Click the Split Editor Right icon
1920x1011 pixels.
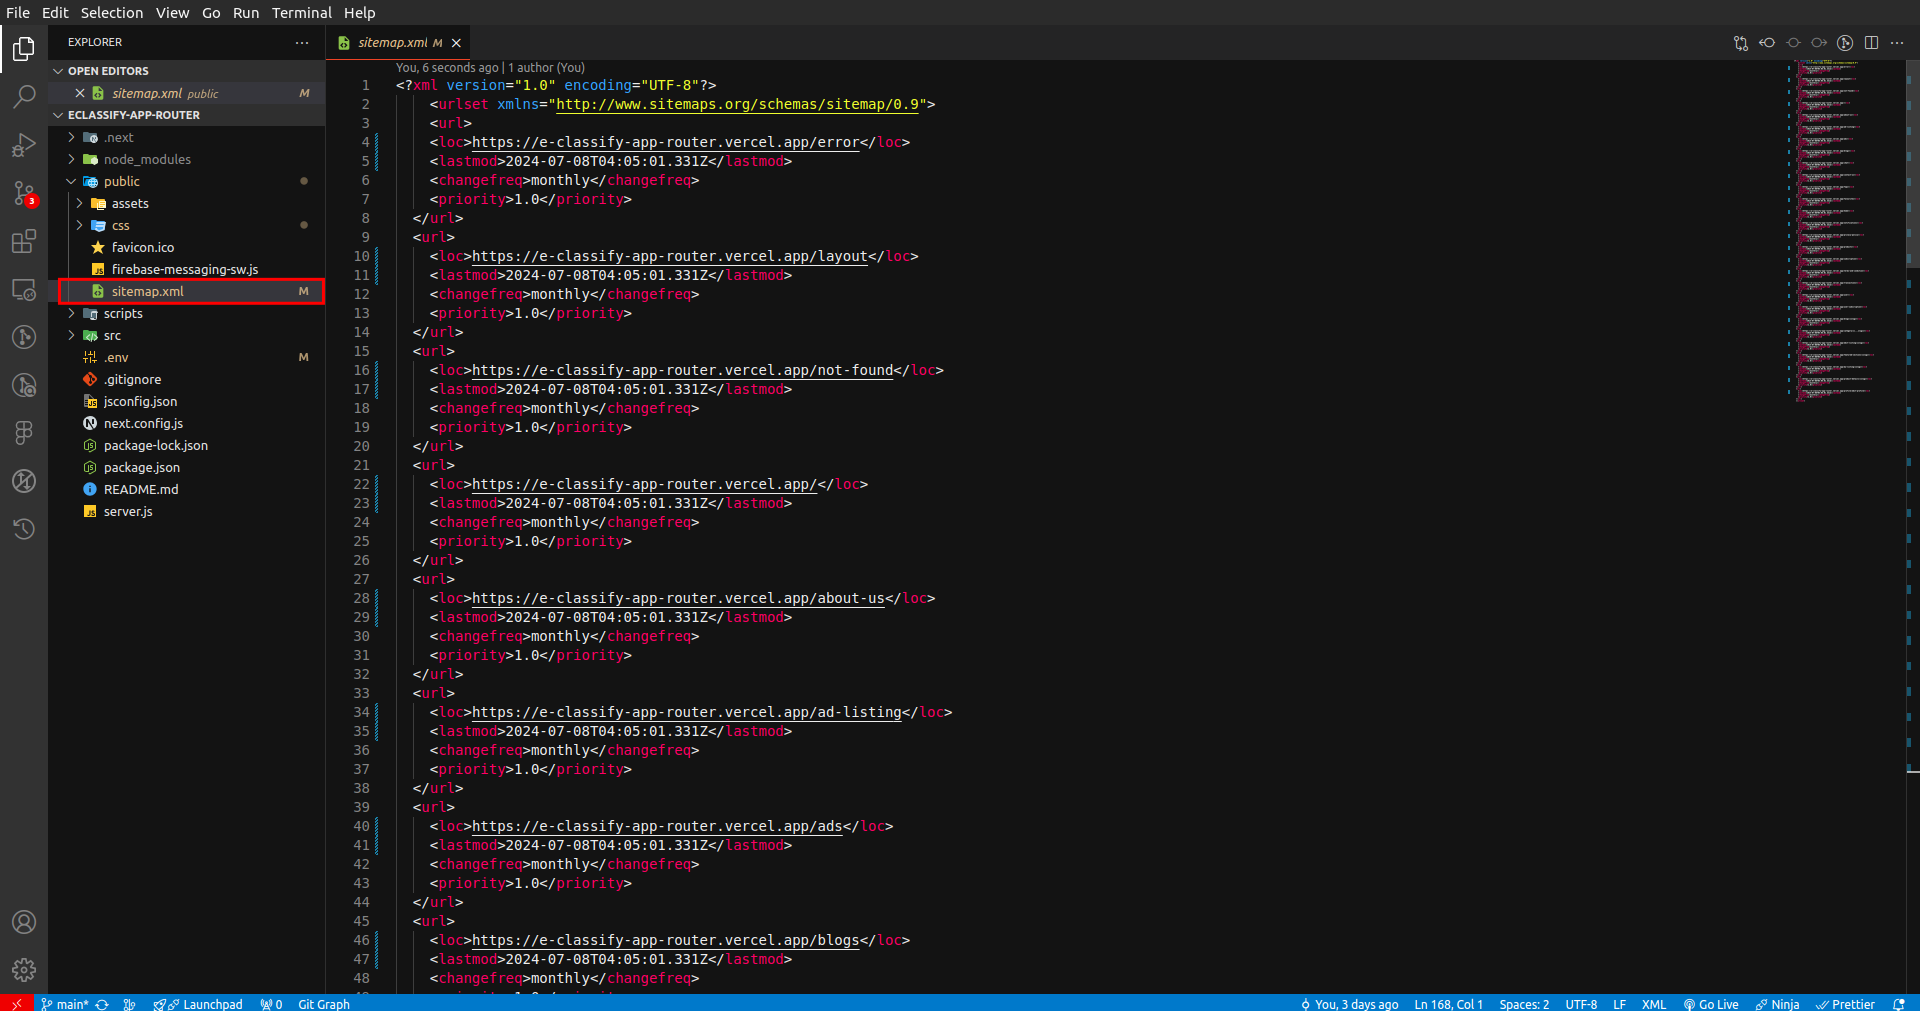click(1871, 43)
